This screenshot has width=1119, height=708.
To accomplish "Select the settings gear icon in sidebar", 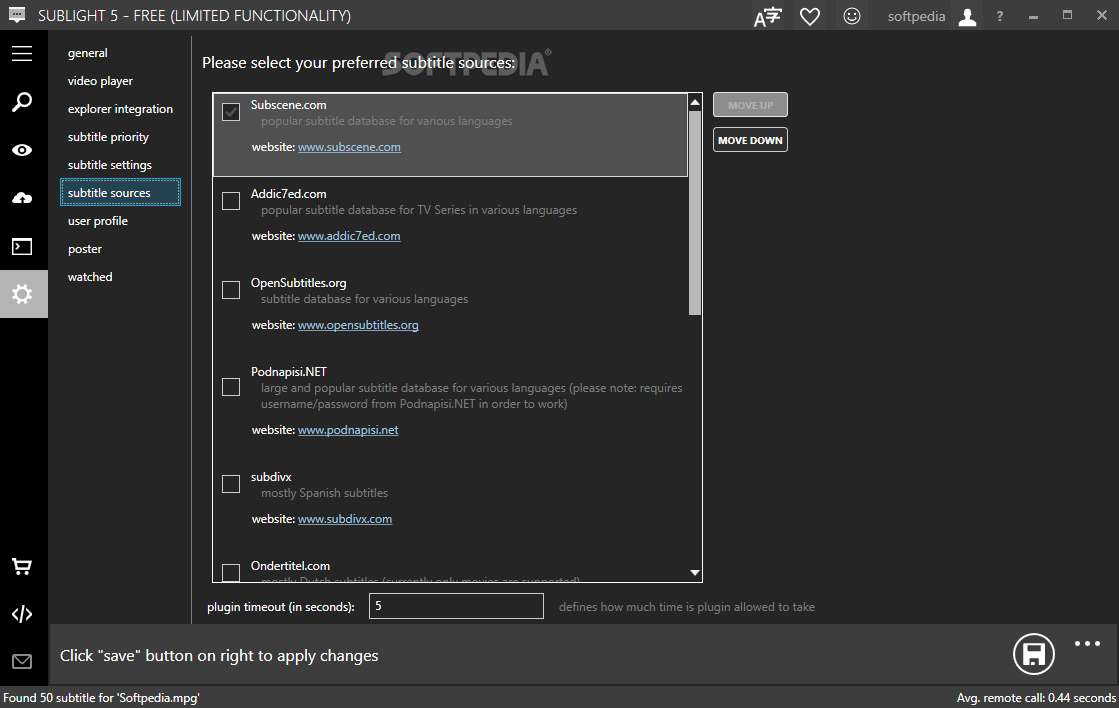I will click(x=24, y=293).
